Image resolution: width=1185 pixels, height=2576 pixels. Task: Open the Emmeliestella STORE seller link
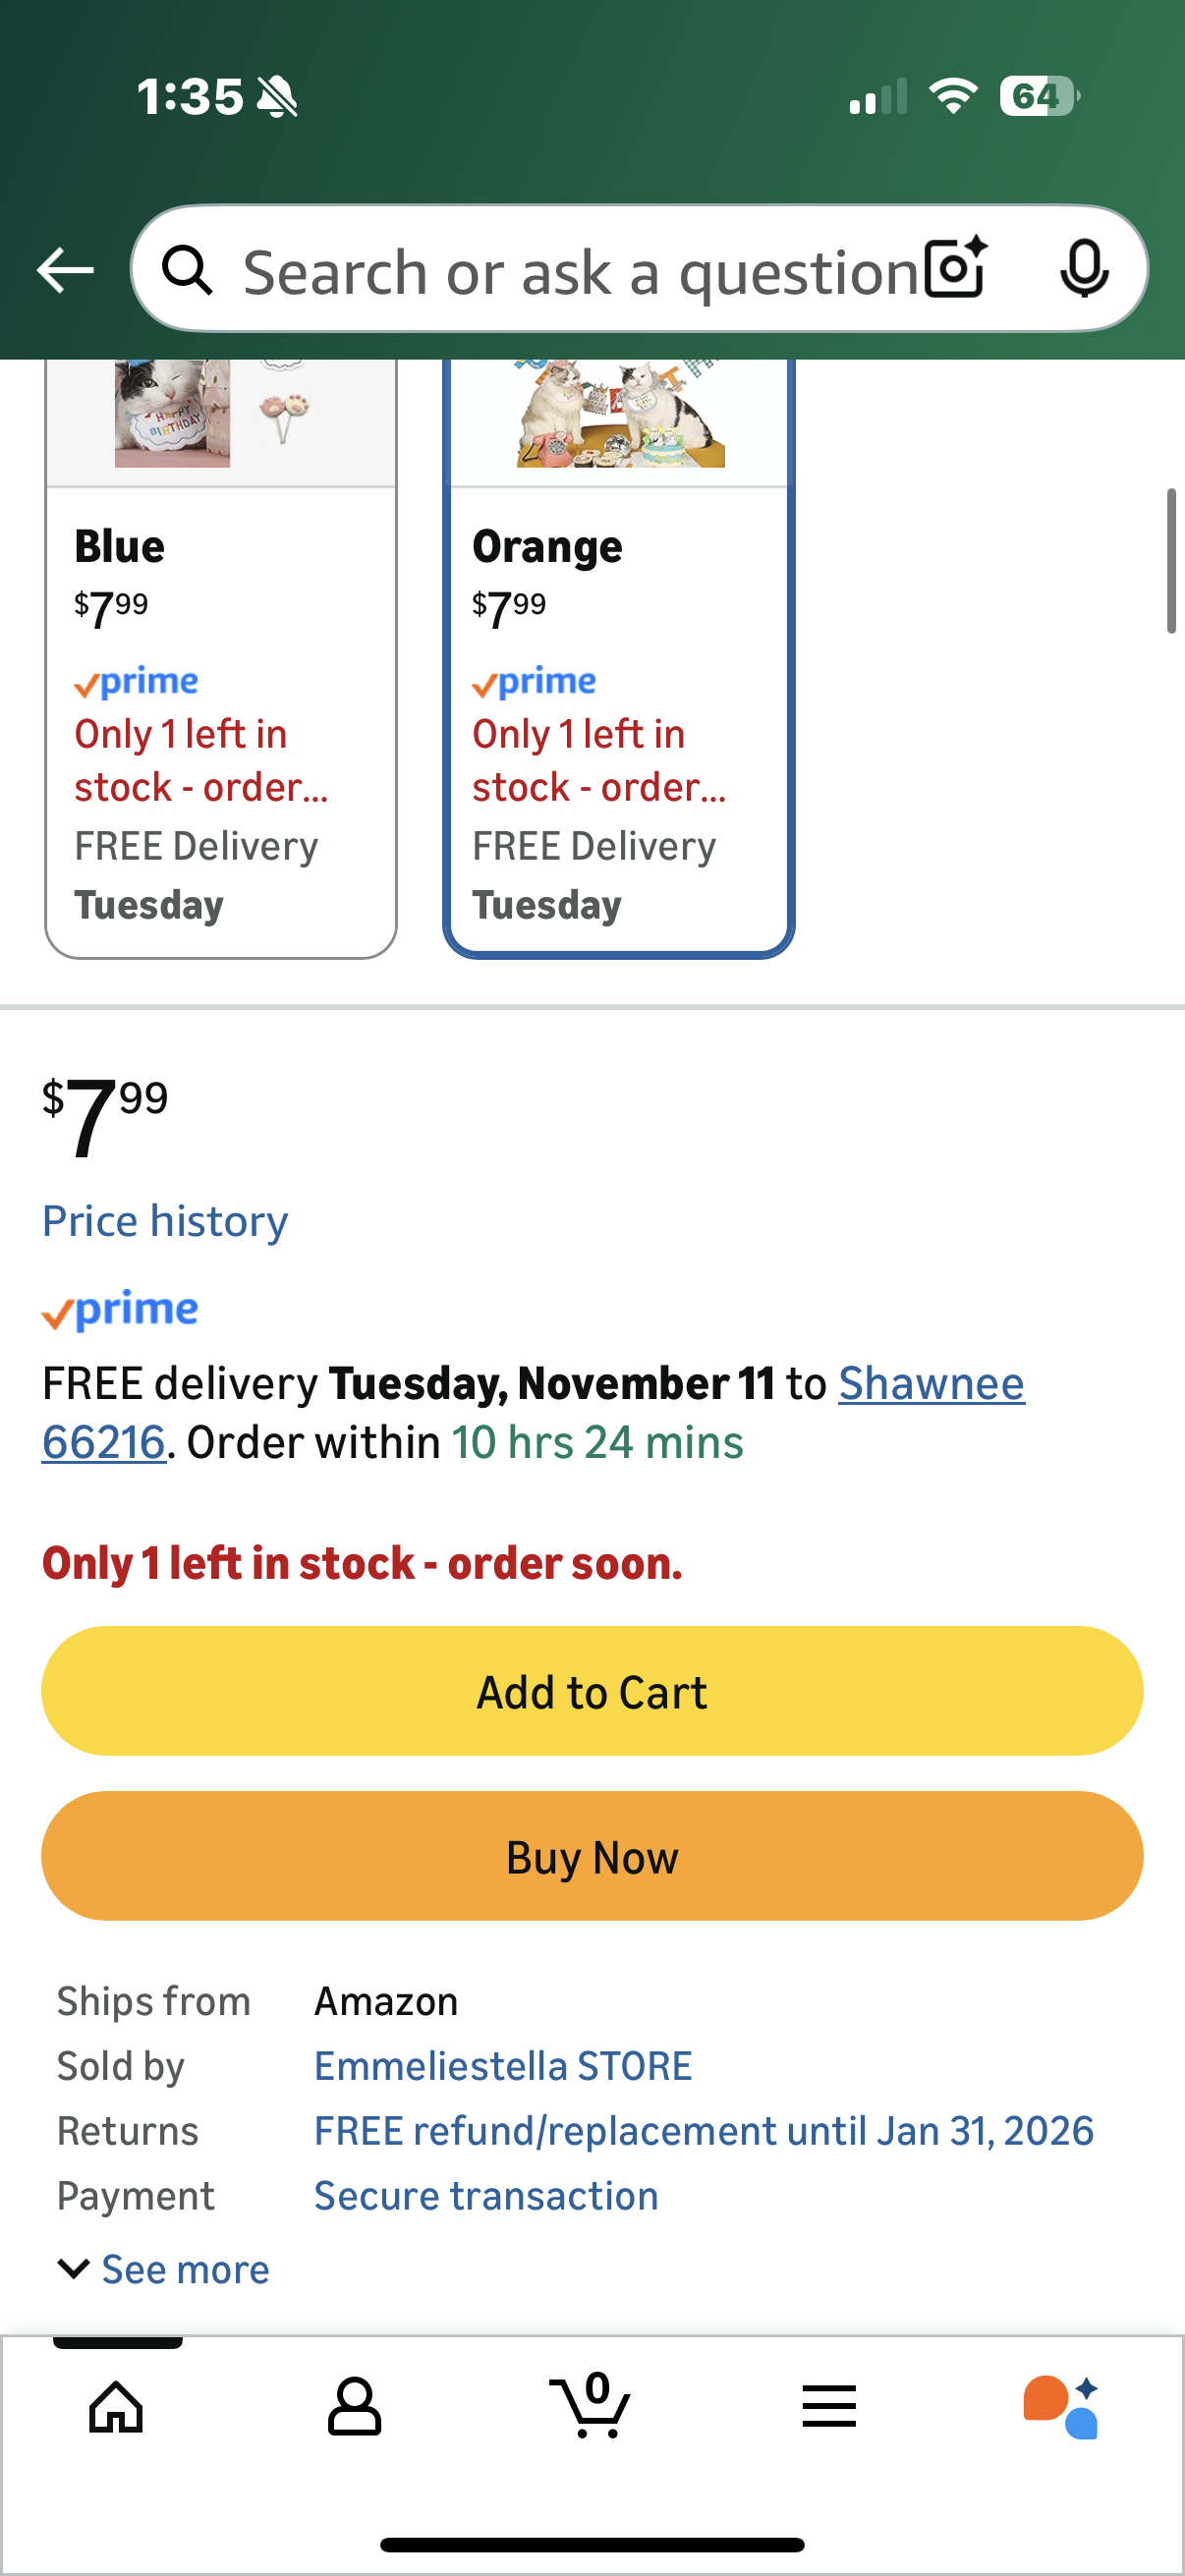click(503, 2066)
